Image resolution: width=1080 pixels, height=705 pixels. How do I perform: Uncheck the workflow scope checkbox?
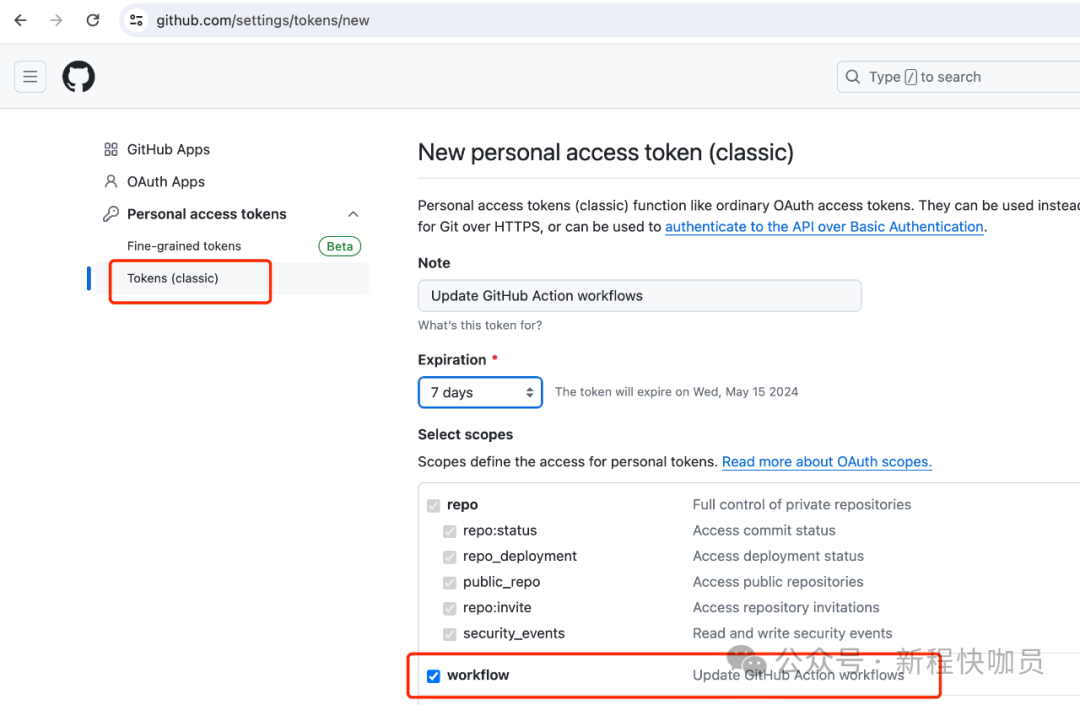(x=433, y=675)
